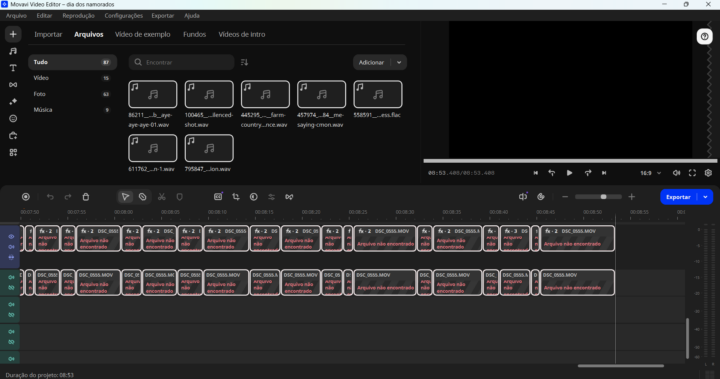This screenshot has width=720, height=379.
Task: Redo action with redo arrow
Action: pos(68,197)
